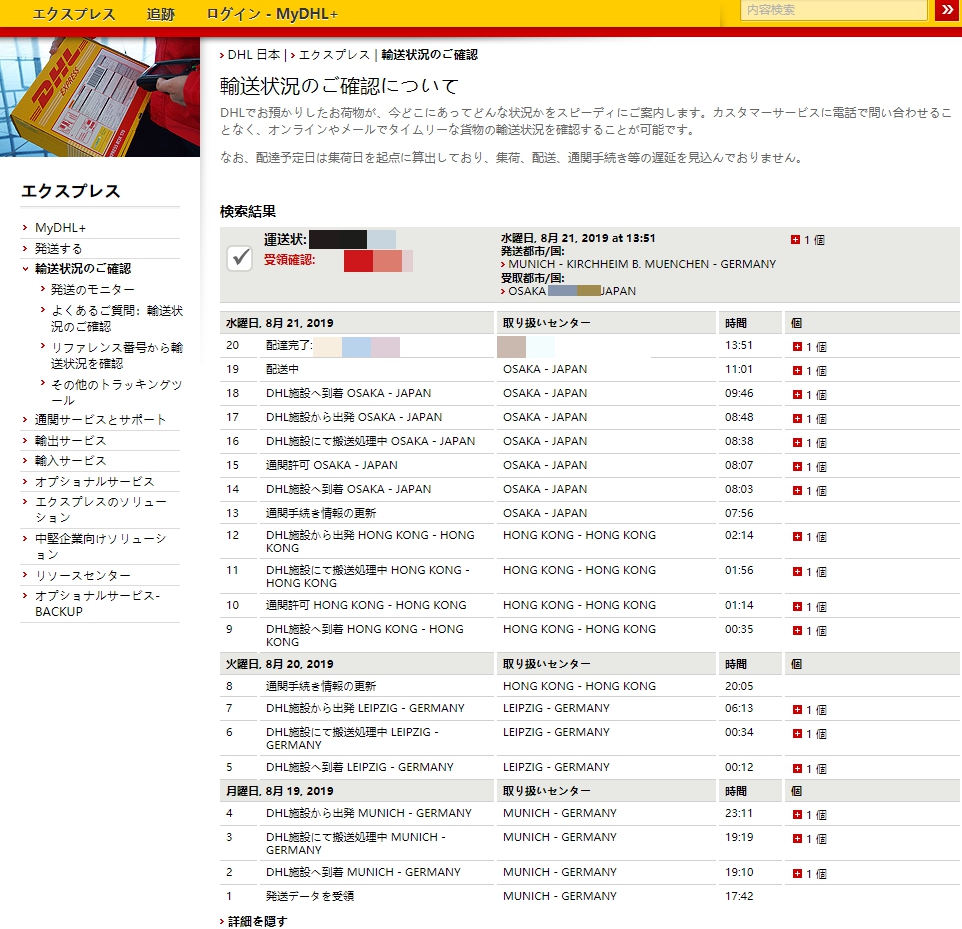Viewport: 962px width, 929px height.
Task: Expand piece plus icon for row 18
Action: point(797,395)
